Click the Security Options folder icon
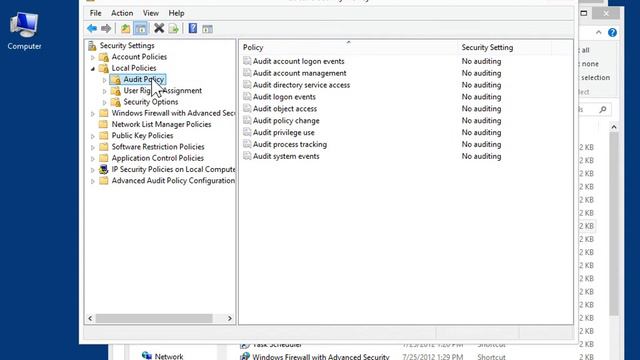Image resolution: width=640 pixels, height=360 pixels. pyautogui.click(x=116, y=102)
